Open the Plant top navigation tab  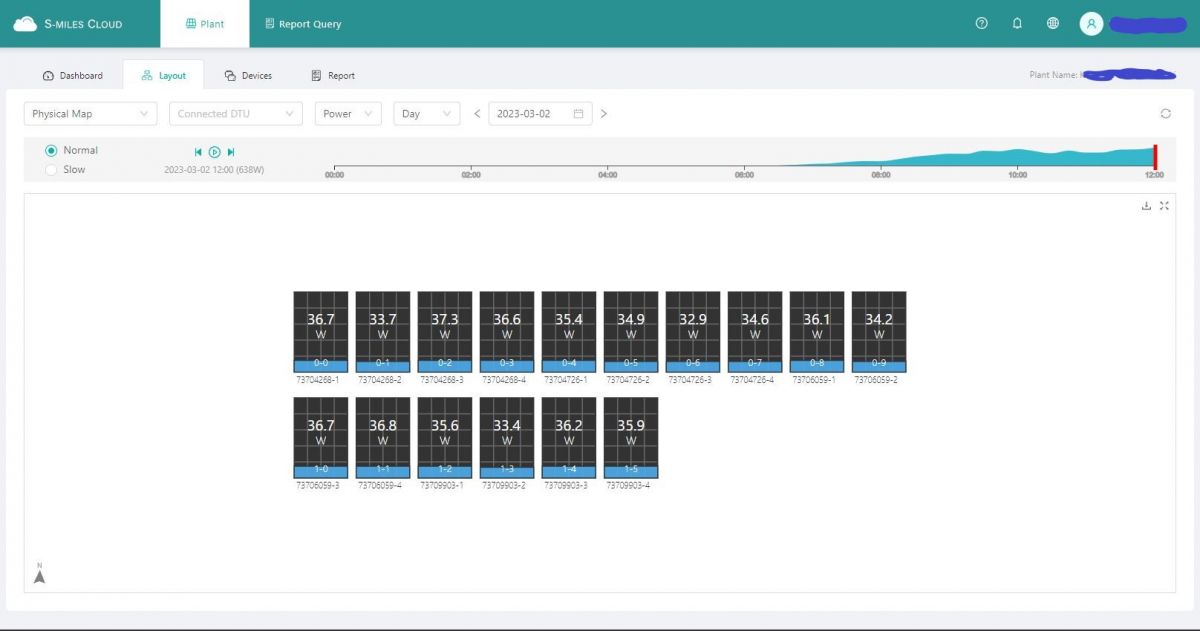coord(205,24)
